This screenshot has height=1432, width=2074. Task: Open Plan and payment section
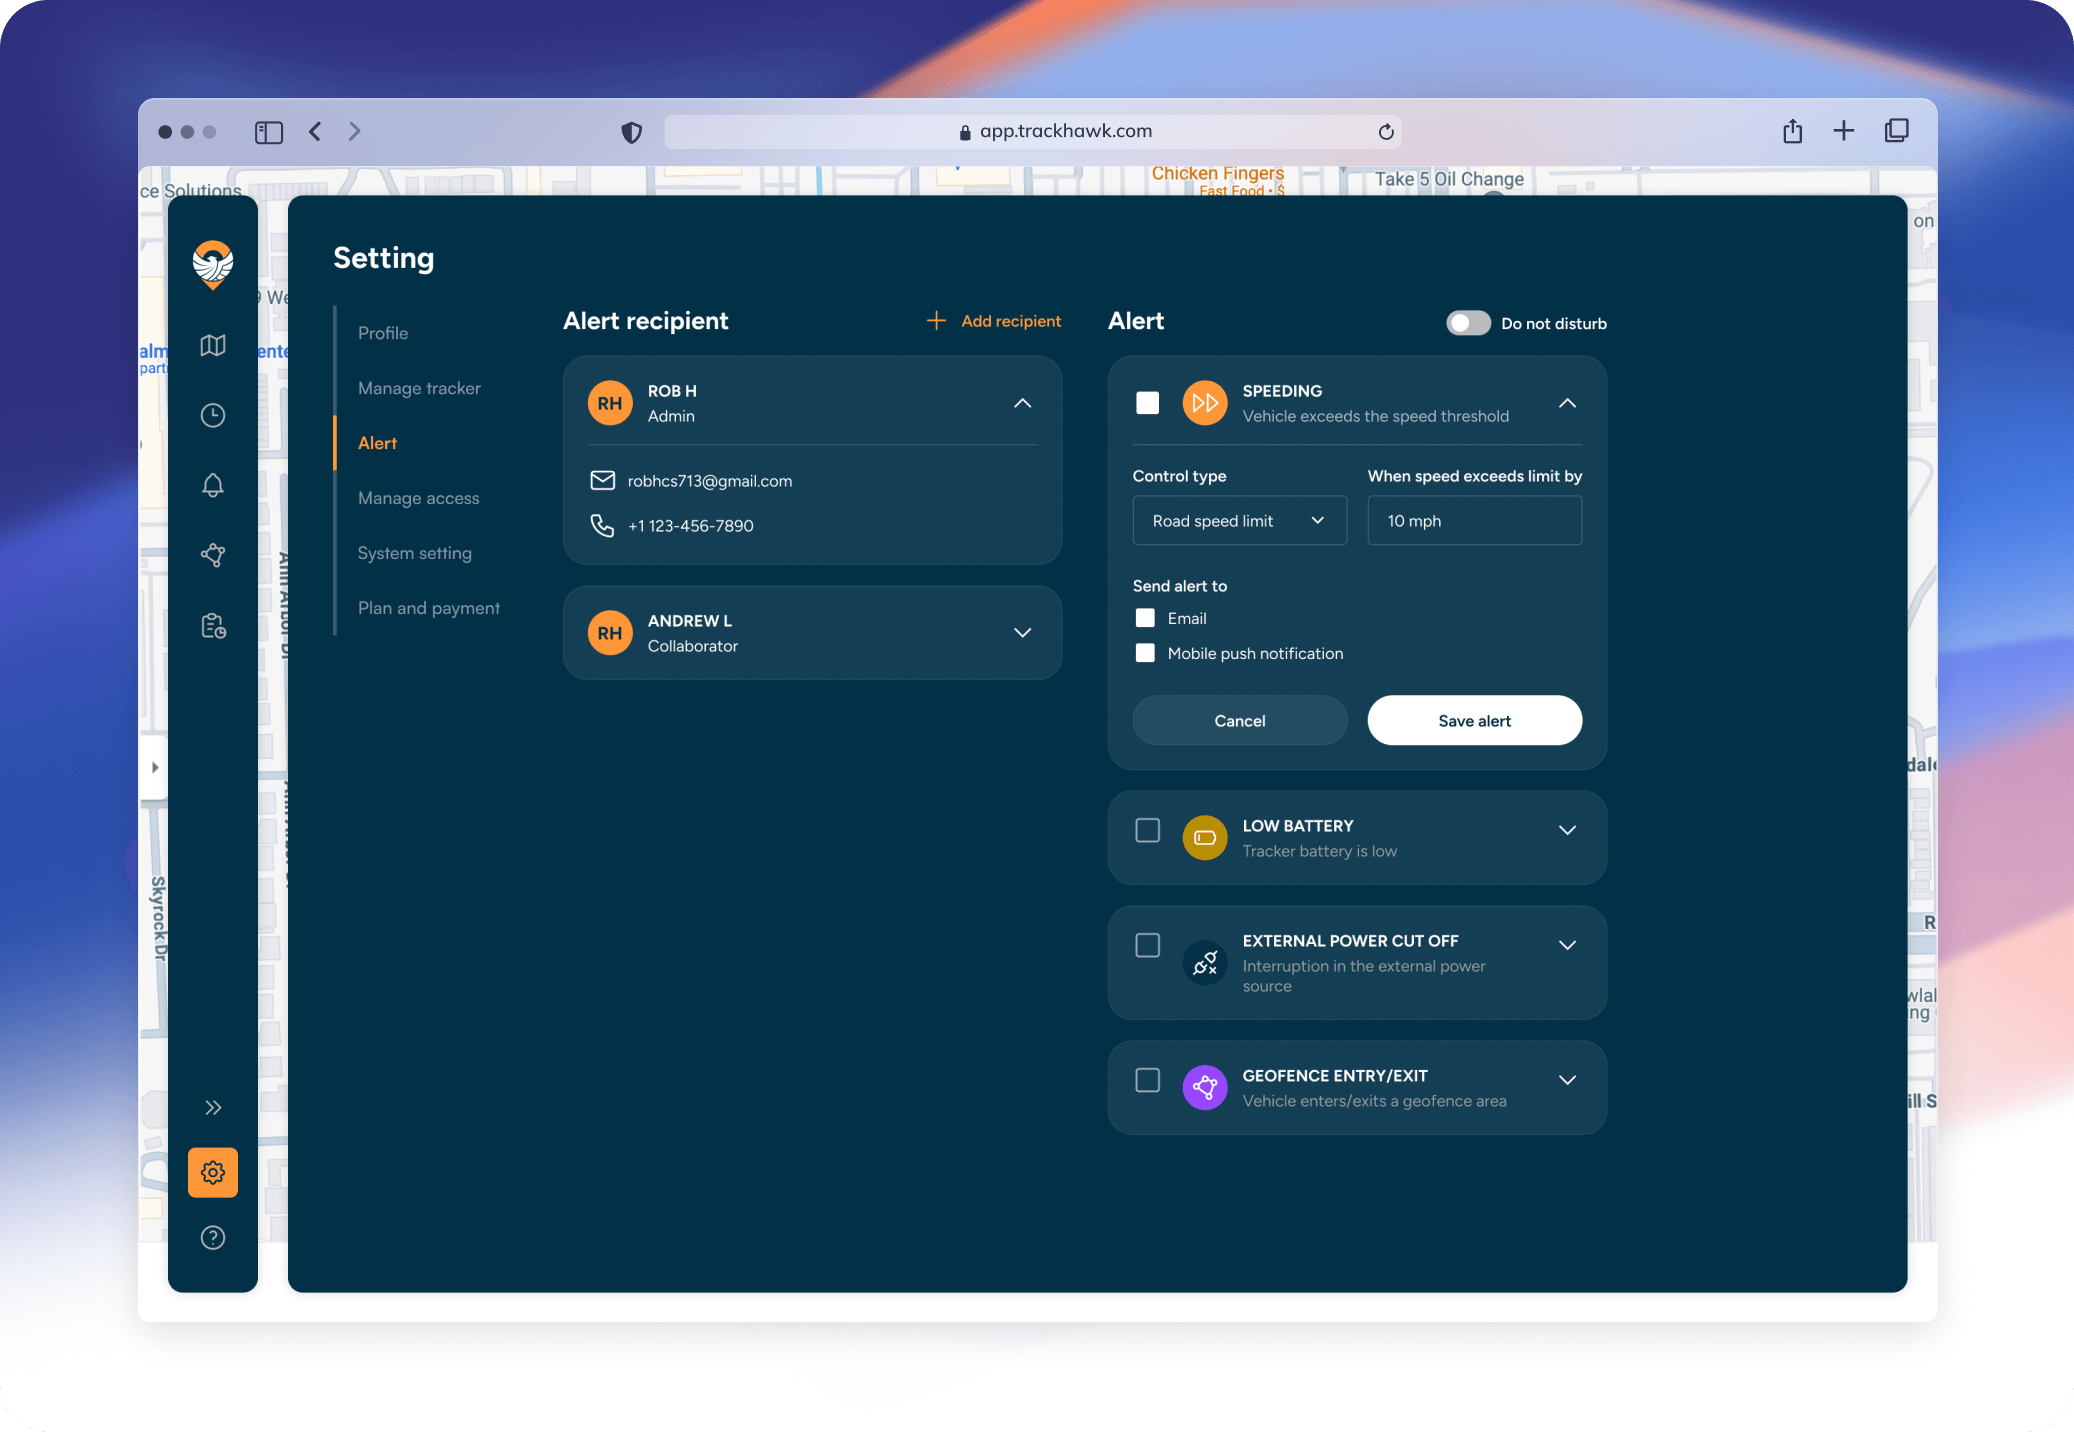(429, 608)
